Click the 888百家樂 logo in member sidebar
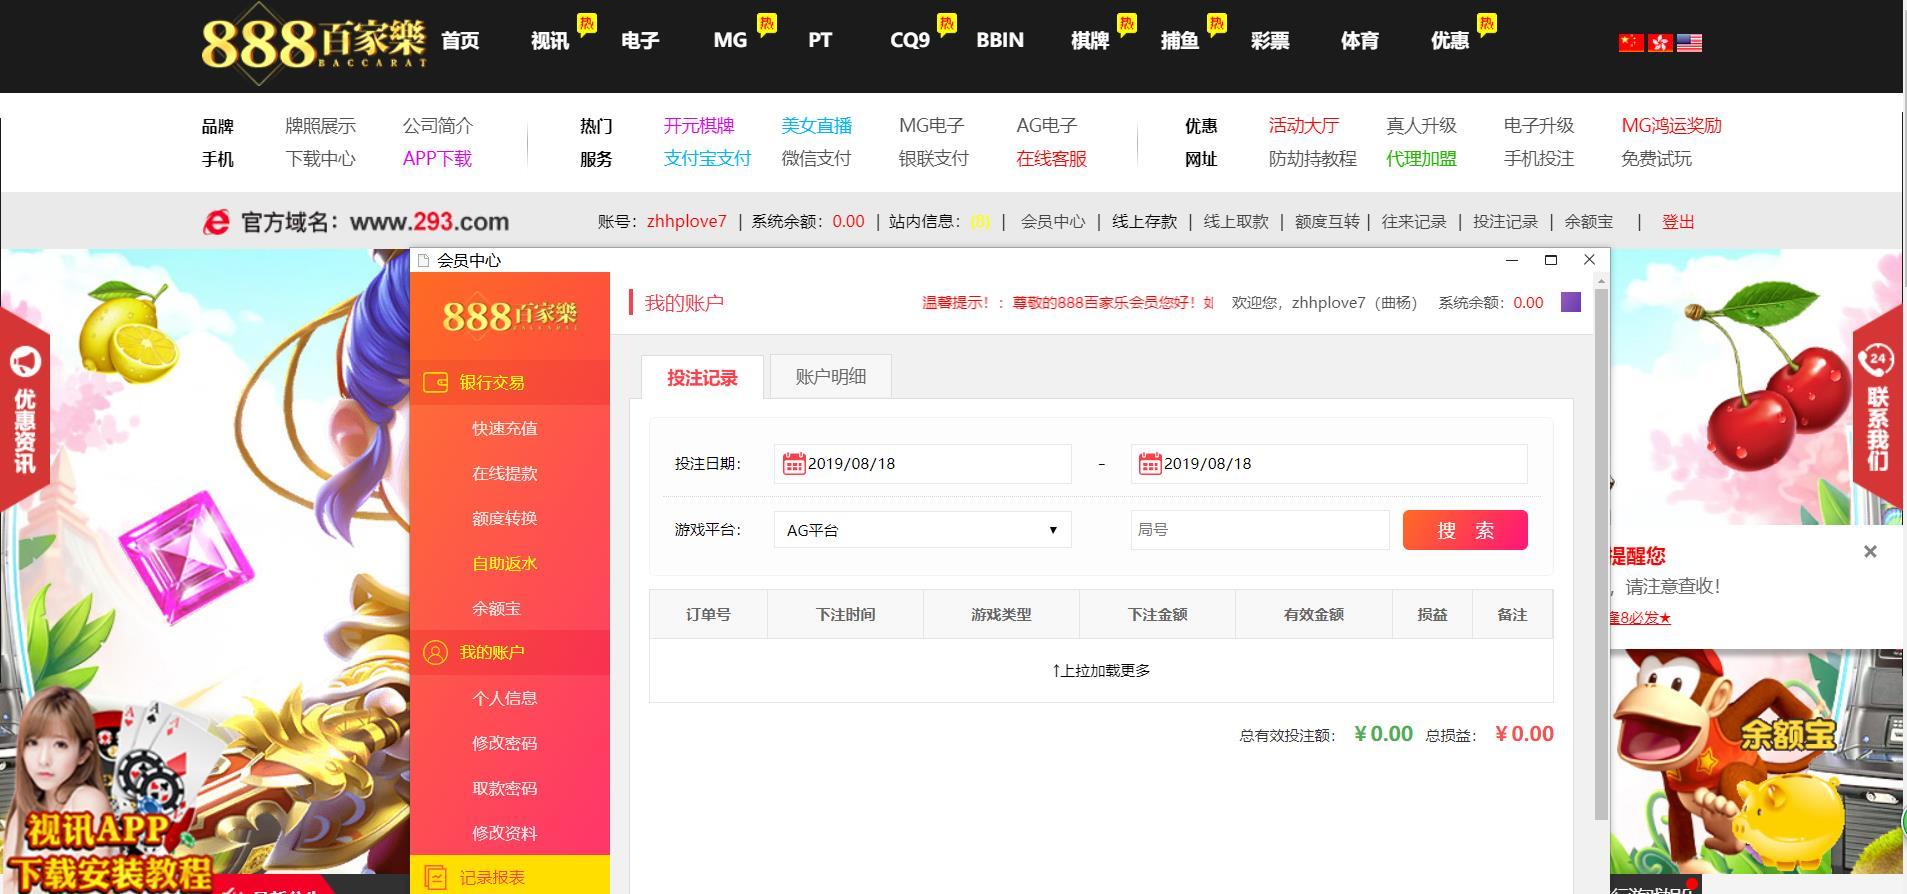The image size is (1907, 894). [x=510, y=315]
